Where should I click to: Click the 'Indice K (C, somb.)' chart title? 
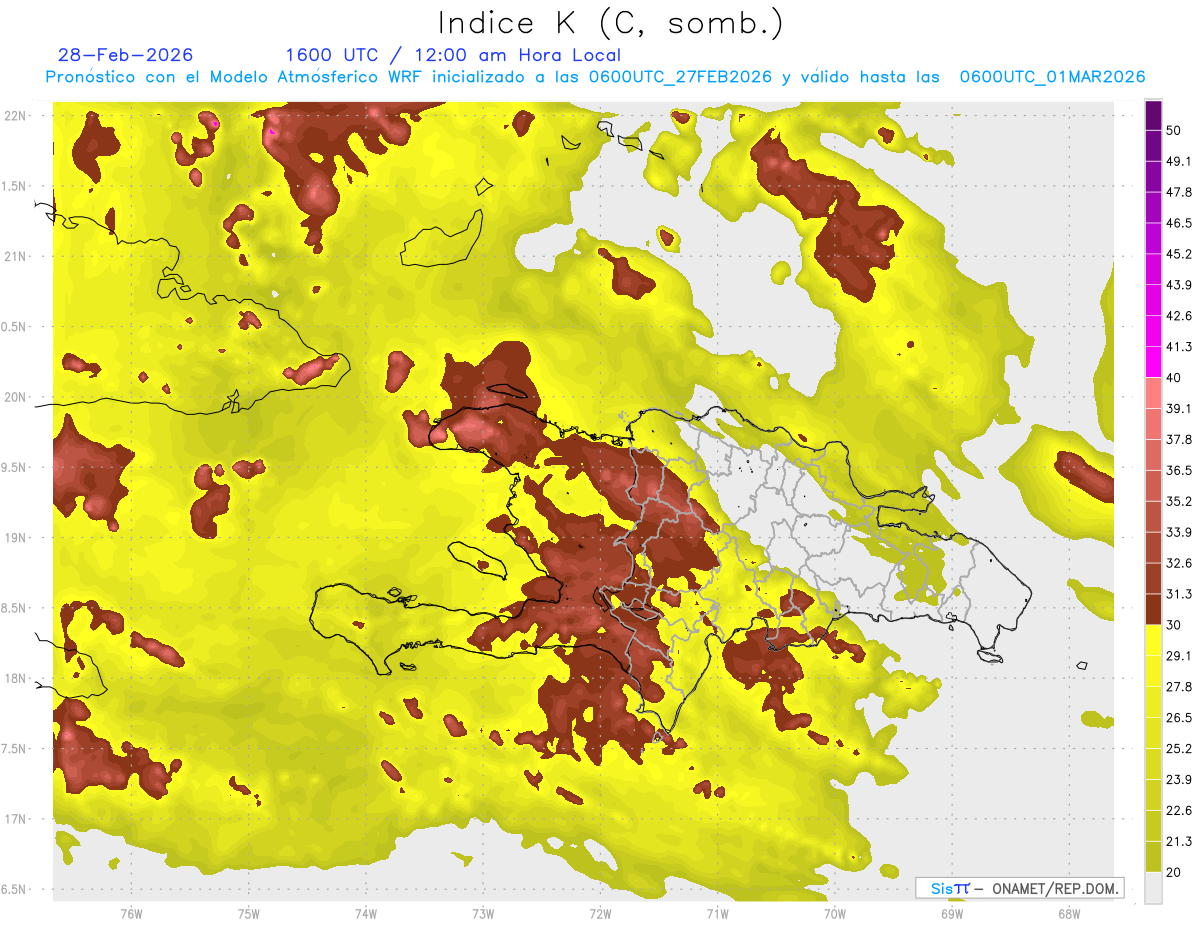611,23
